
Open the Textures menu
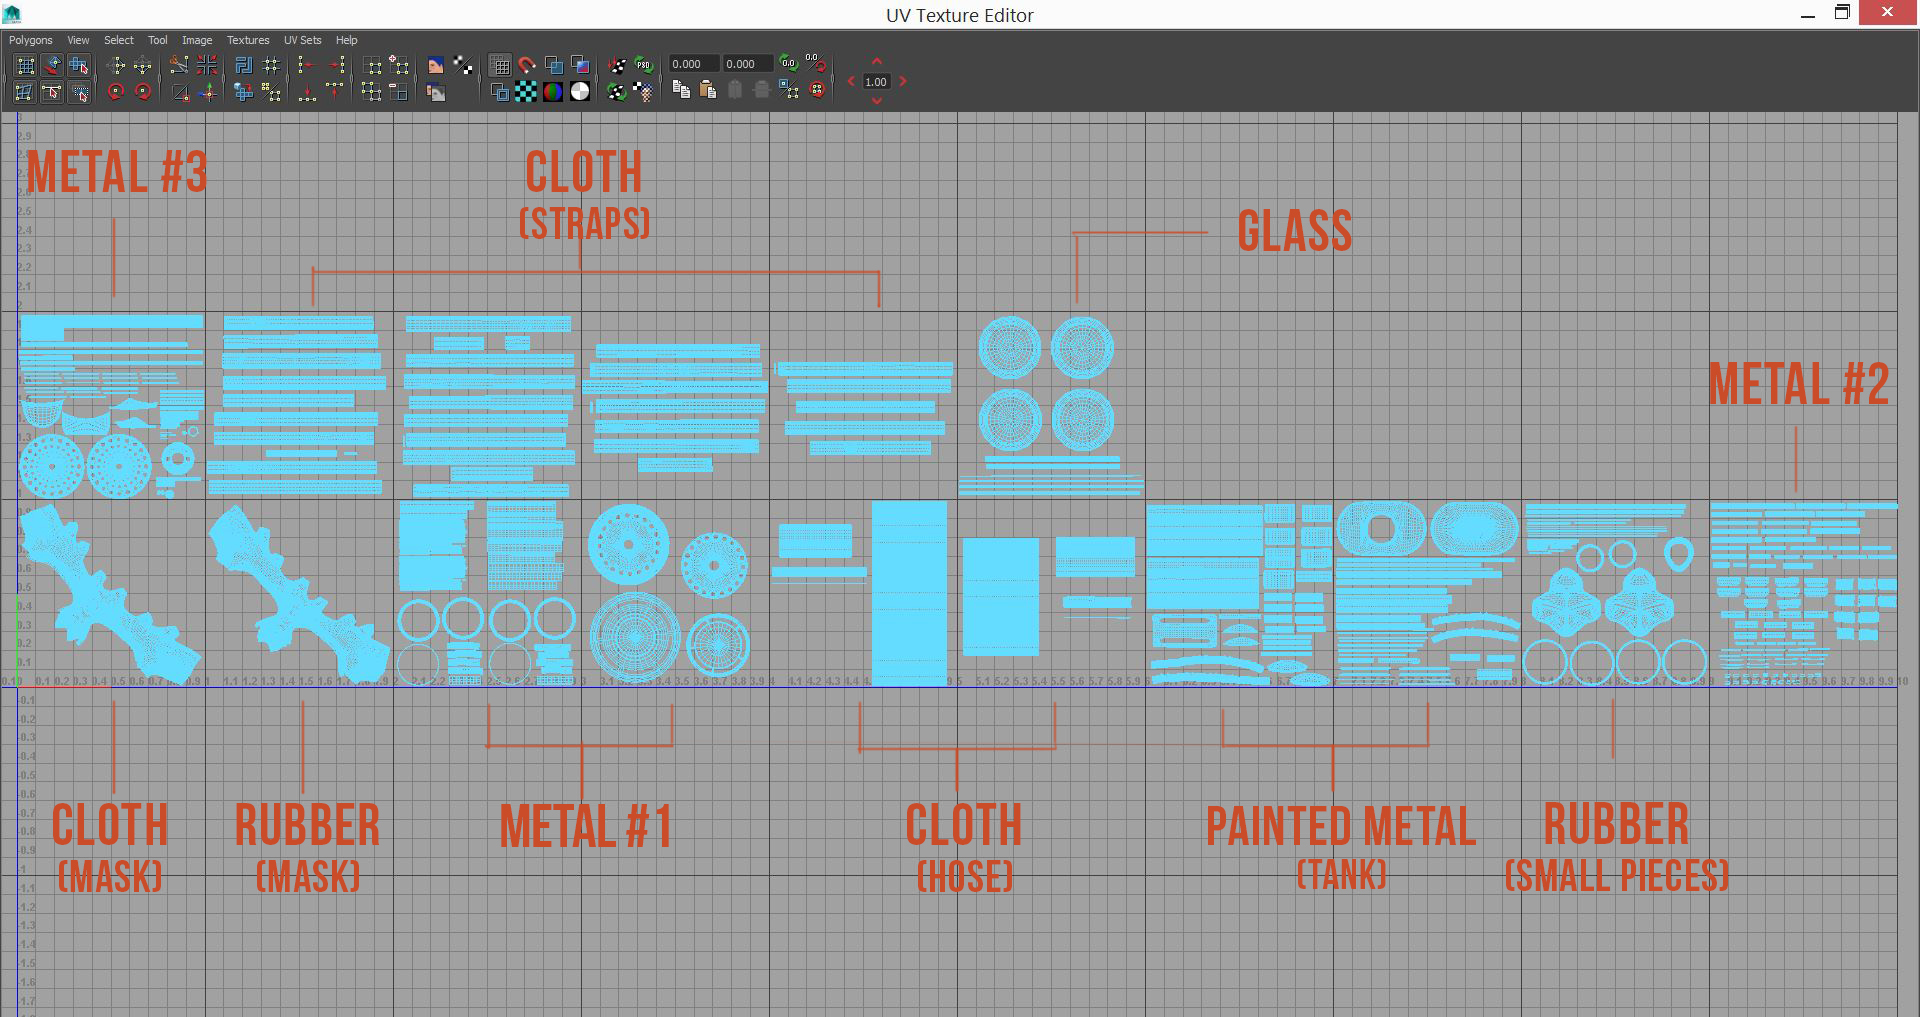(248, 40)
